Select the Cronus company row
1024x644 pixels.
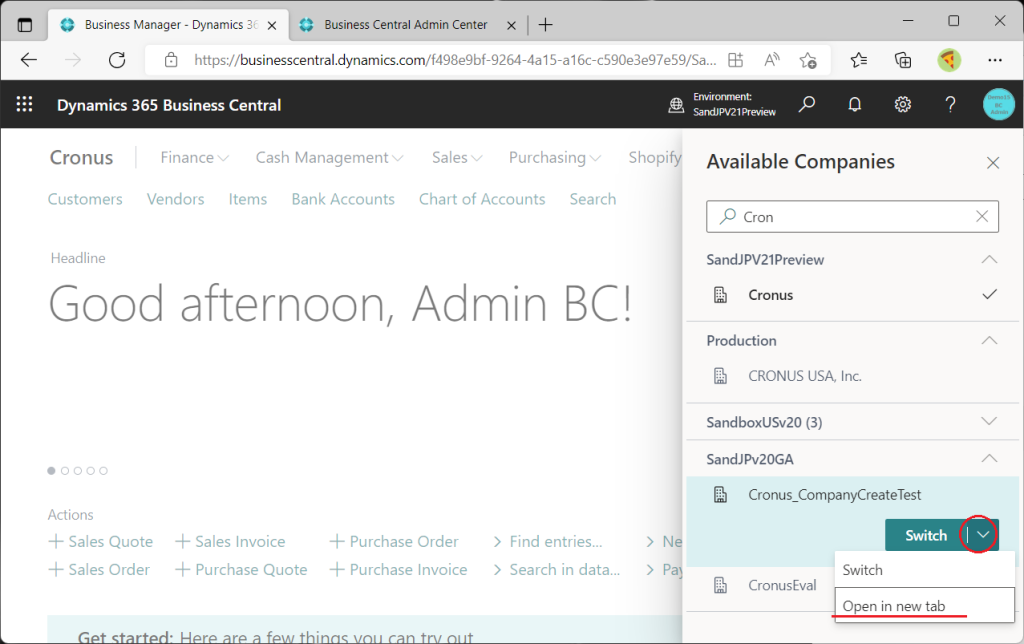tap(852, 295)
